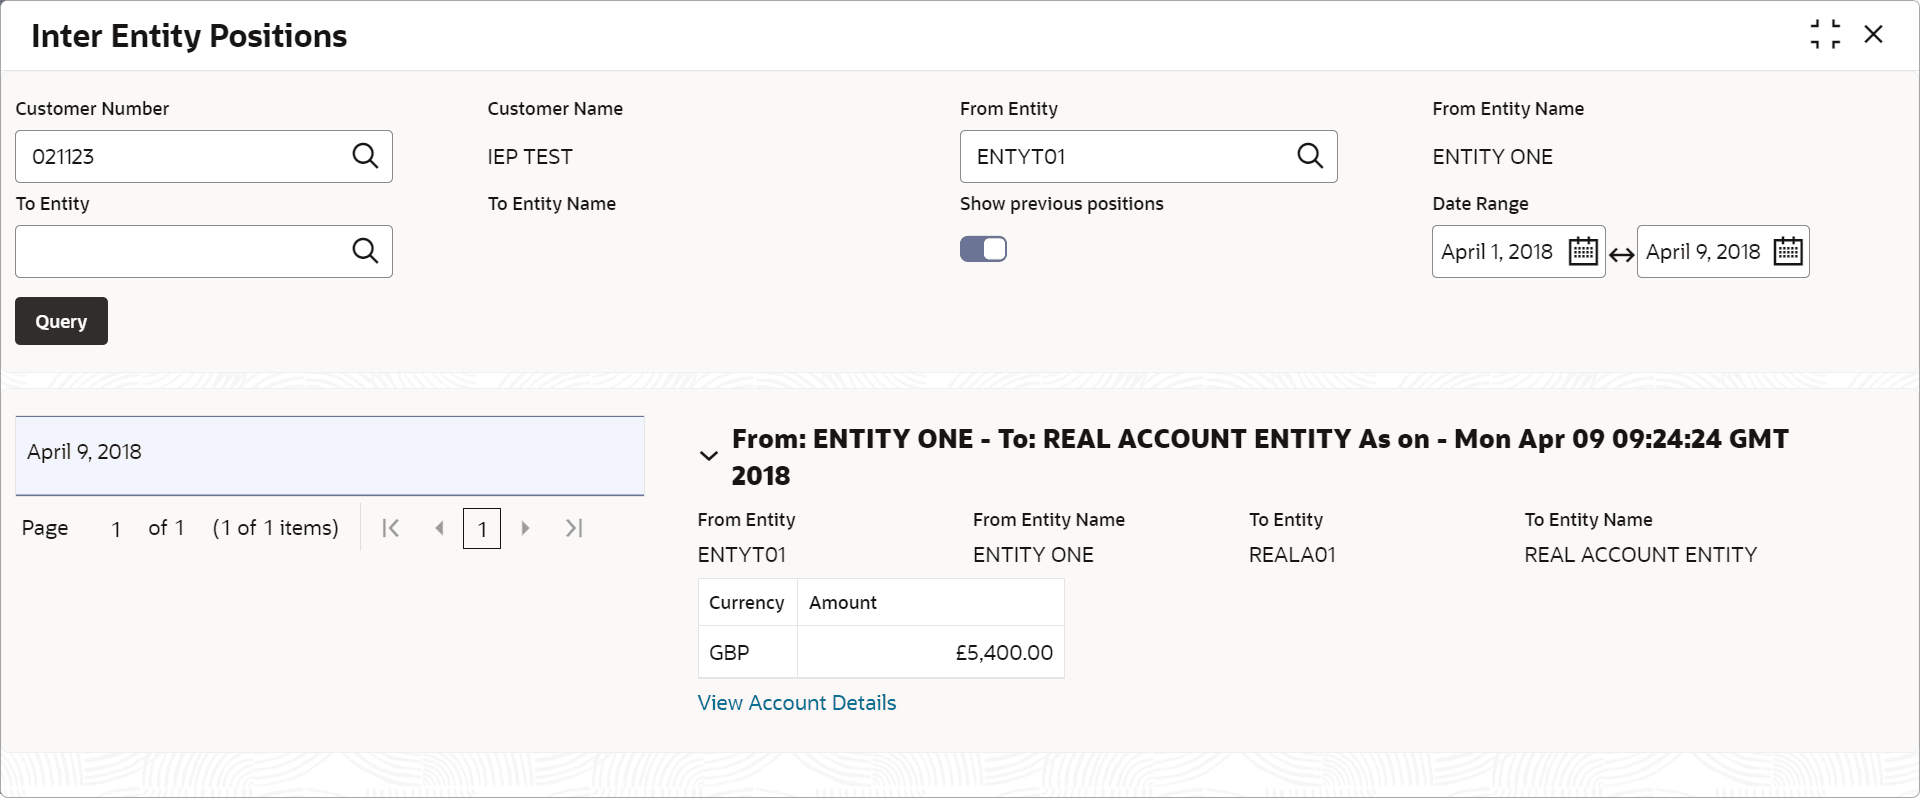Click the To Entity search magnifier icon

[x=365, y=251]
